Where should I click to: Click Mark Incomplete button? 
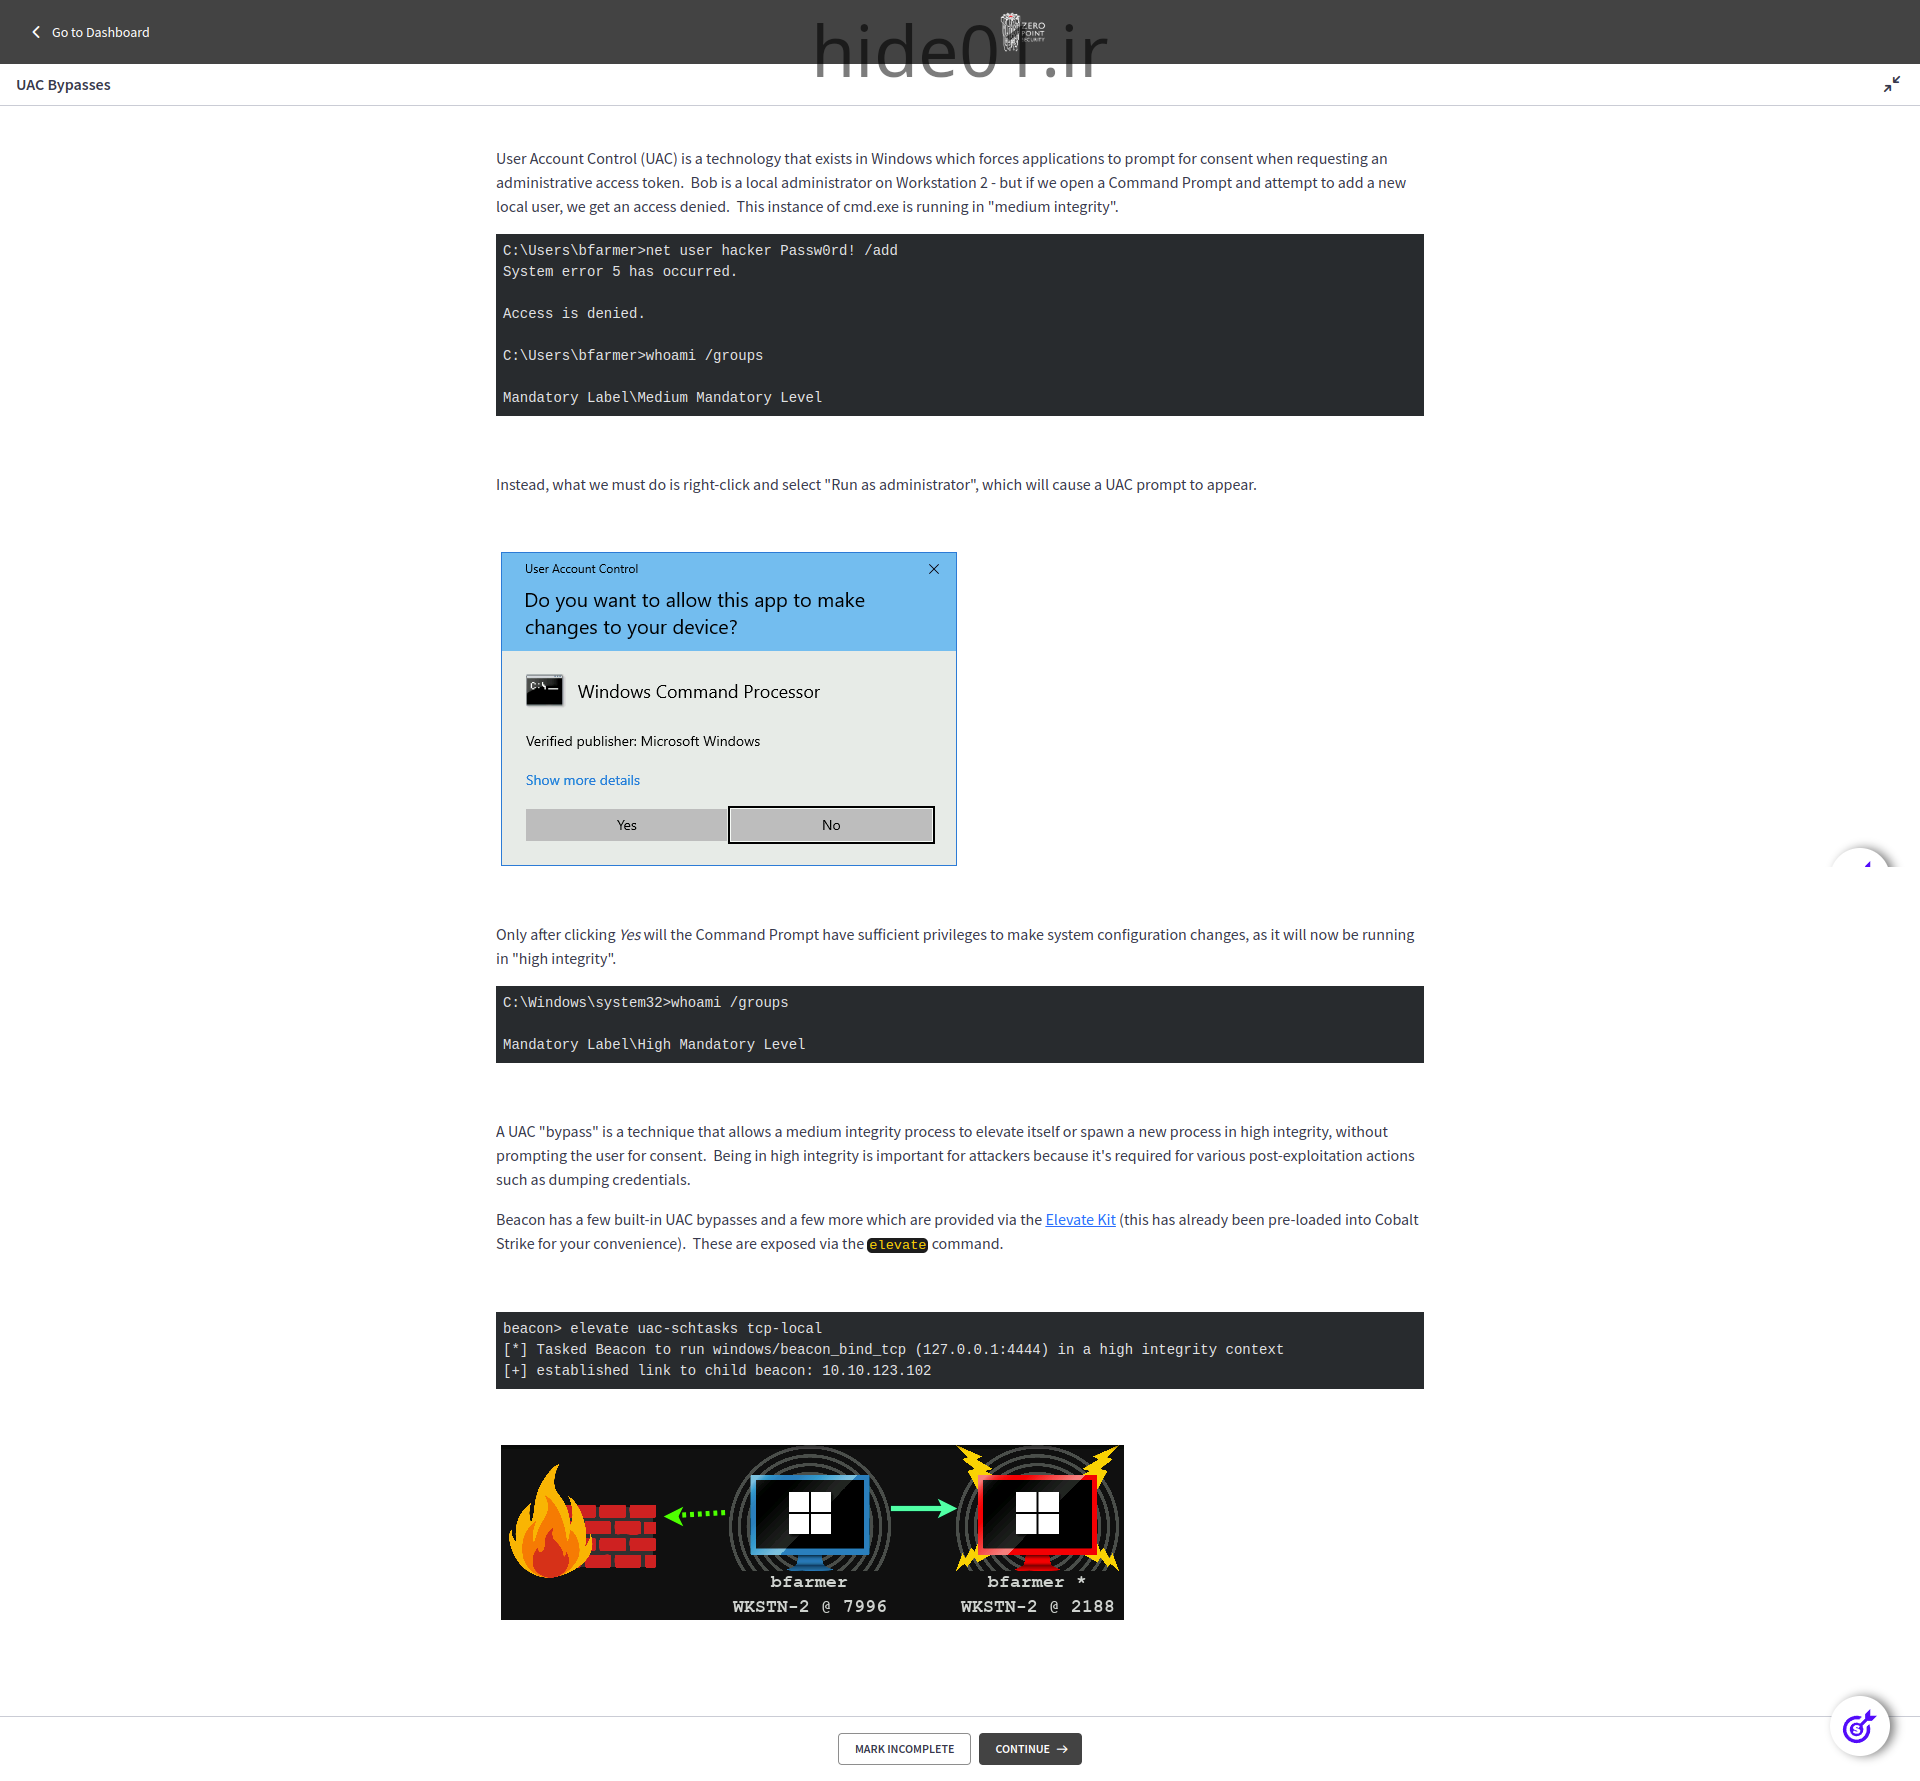(904, 1749)
